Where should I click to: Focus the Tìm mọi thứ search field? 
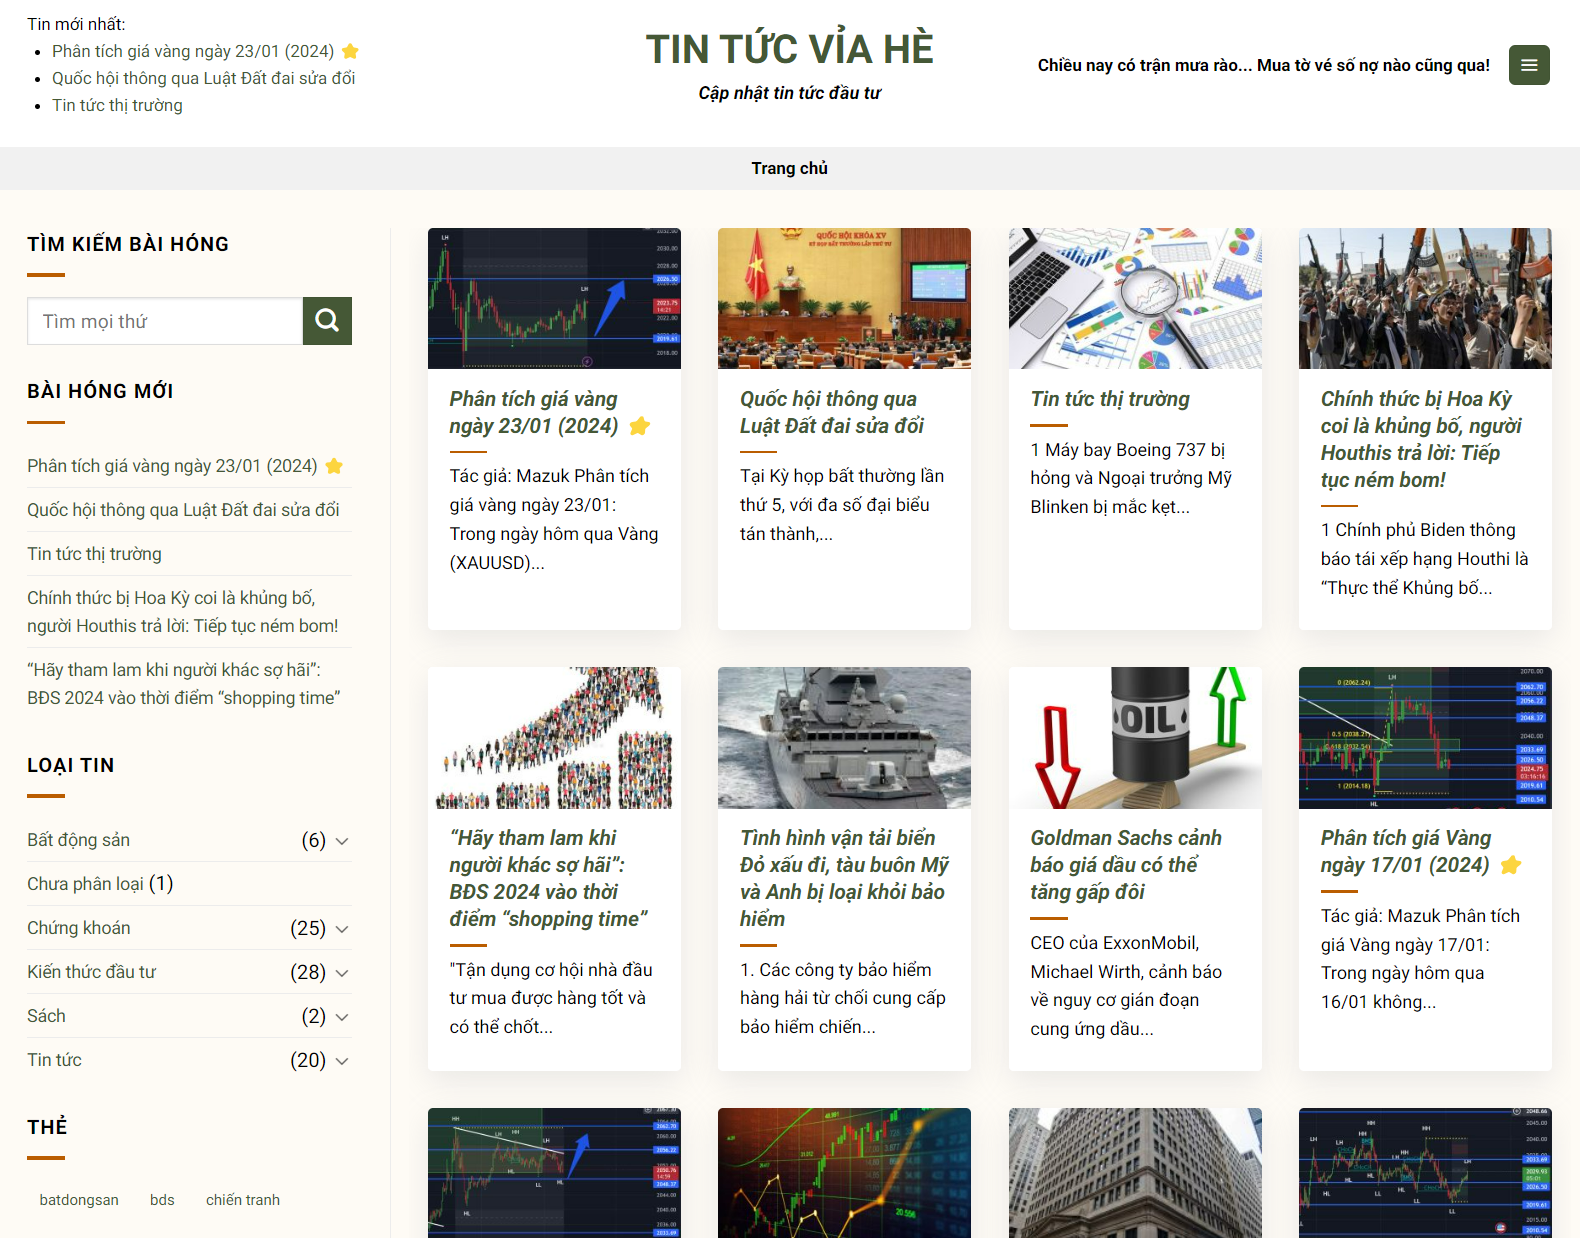pos(165,321)
